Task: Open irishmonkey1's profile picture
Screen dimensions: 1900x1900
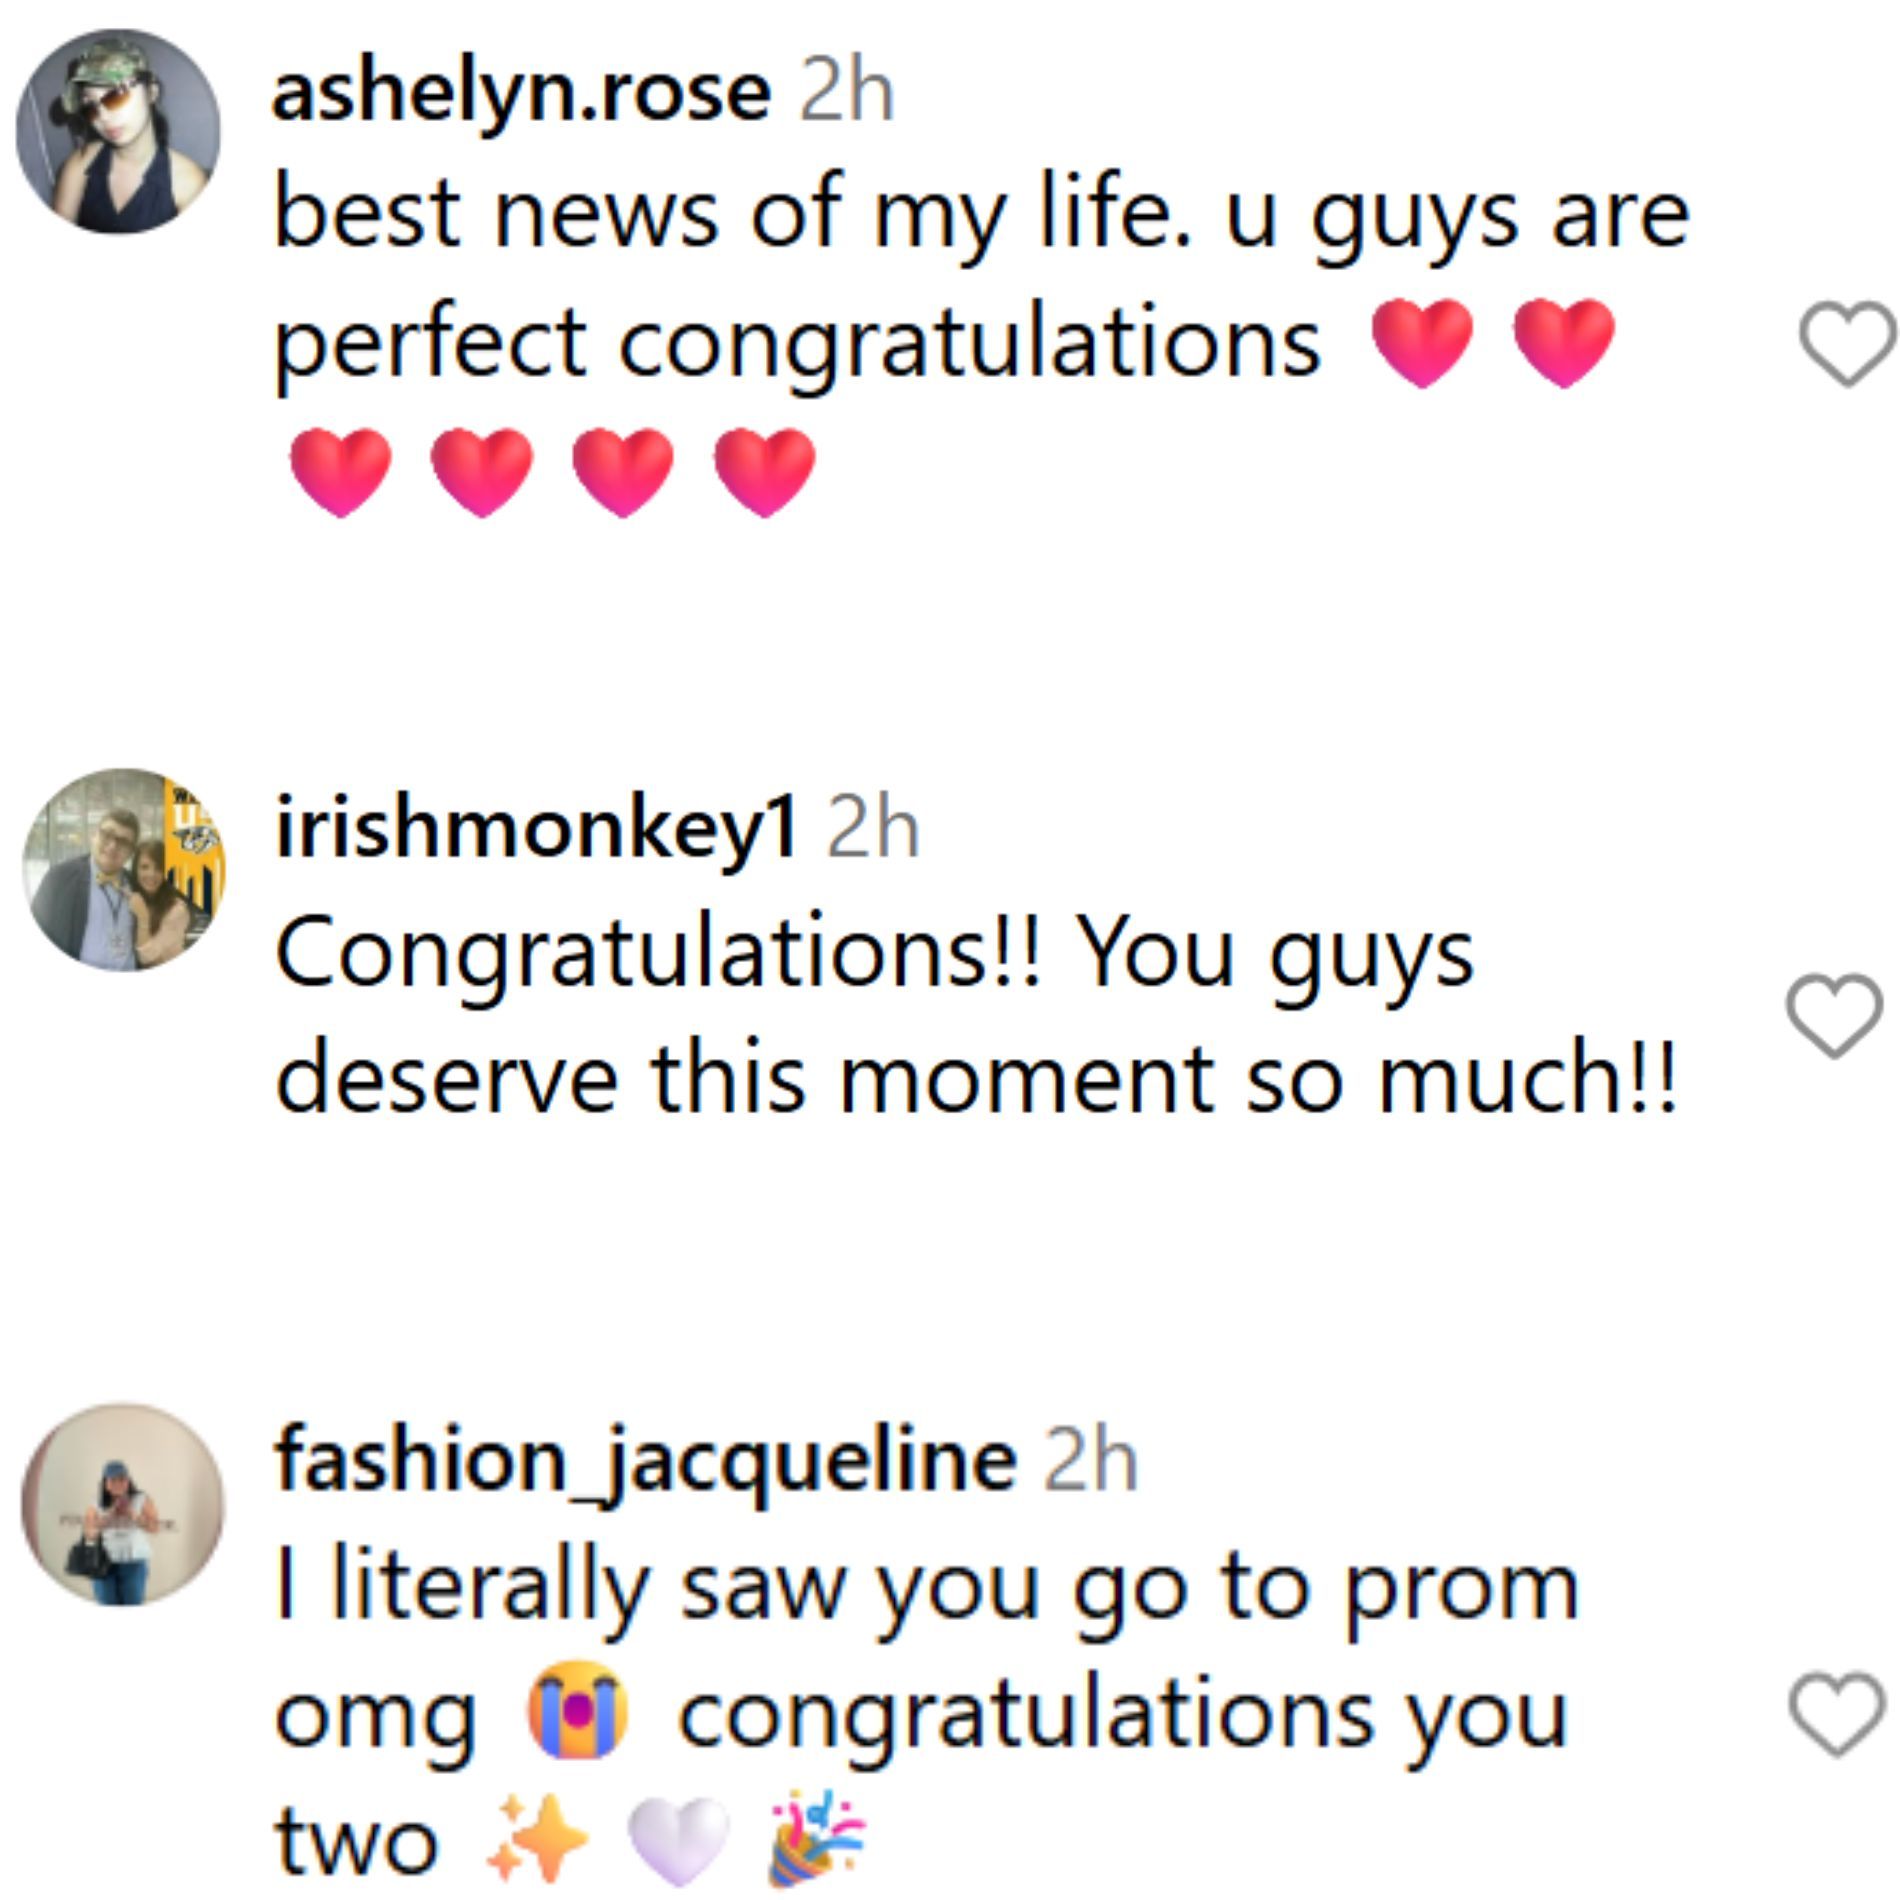Action: (124, 870)
